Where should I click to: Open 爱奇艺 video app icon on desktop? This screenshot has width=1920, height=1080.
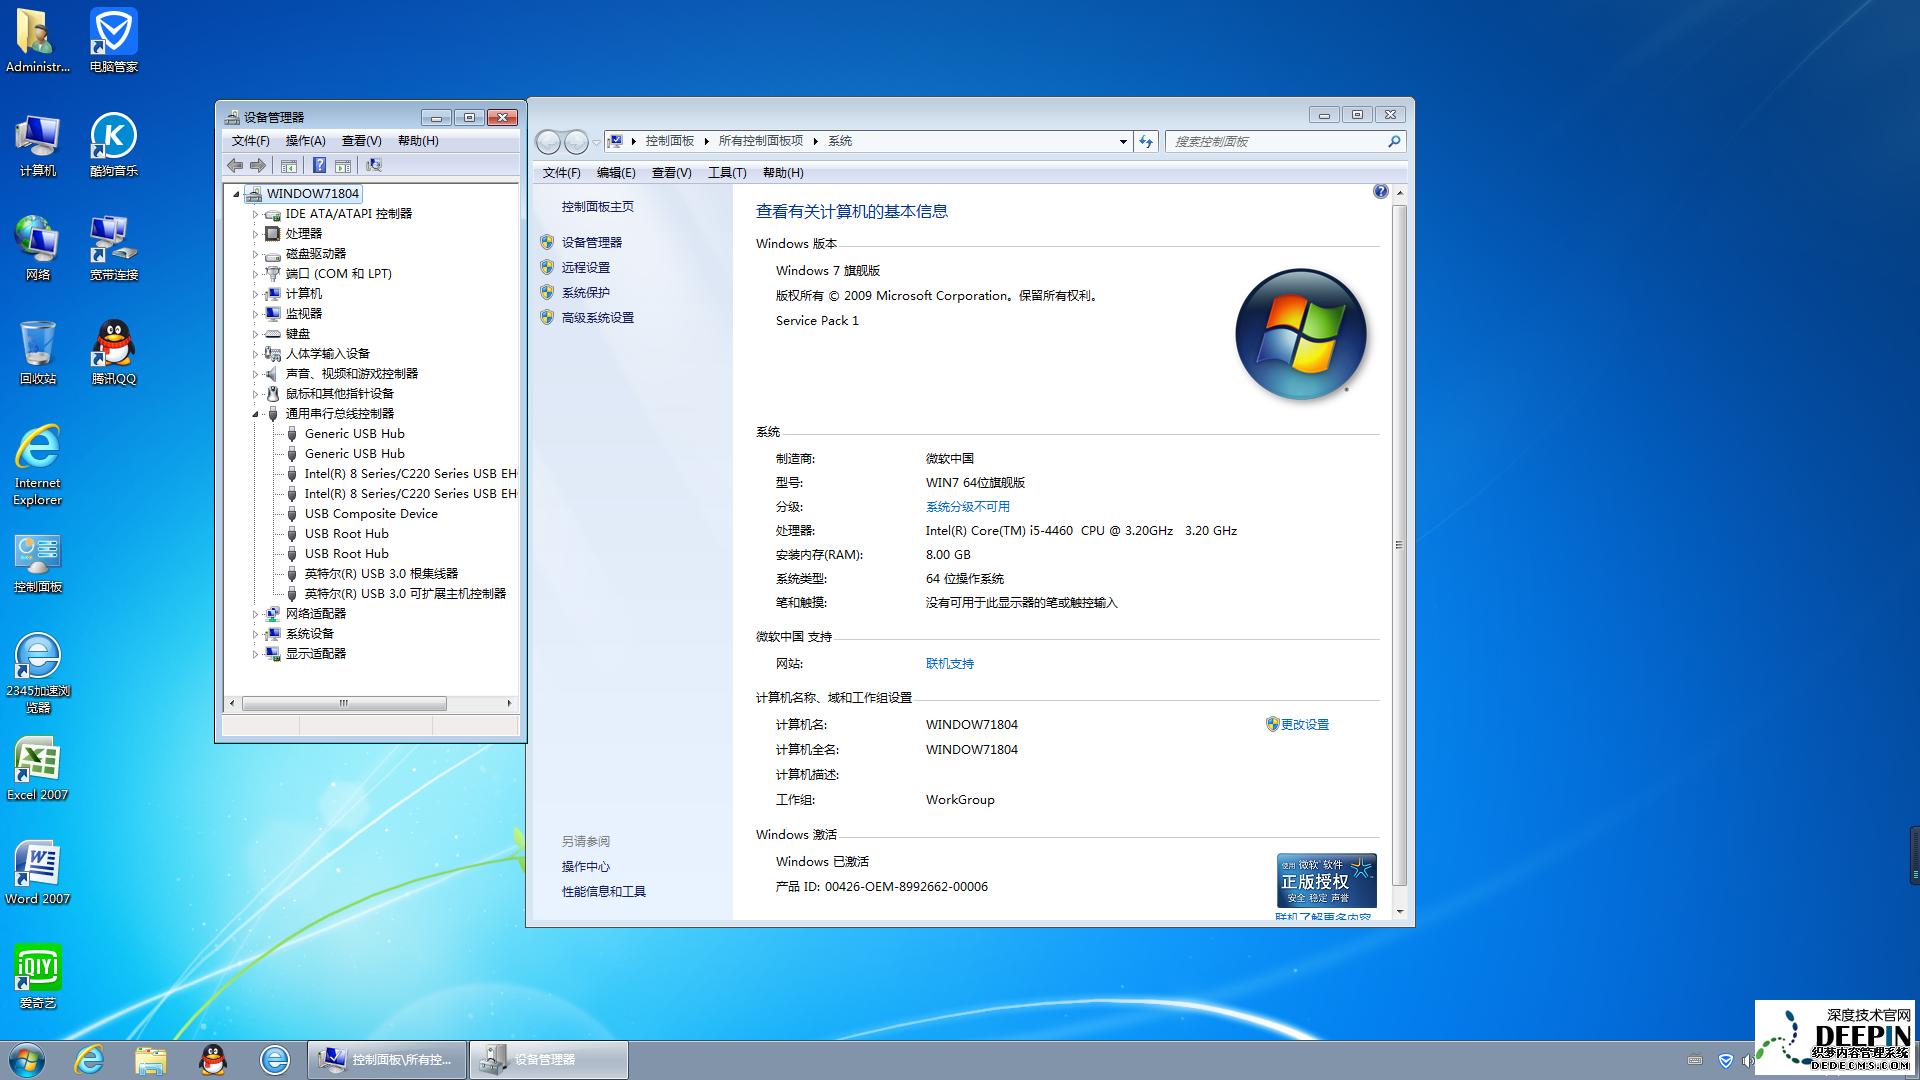[36, 973]
